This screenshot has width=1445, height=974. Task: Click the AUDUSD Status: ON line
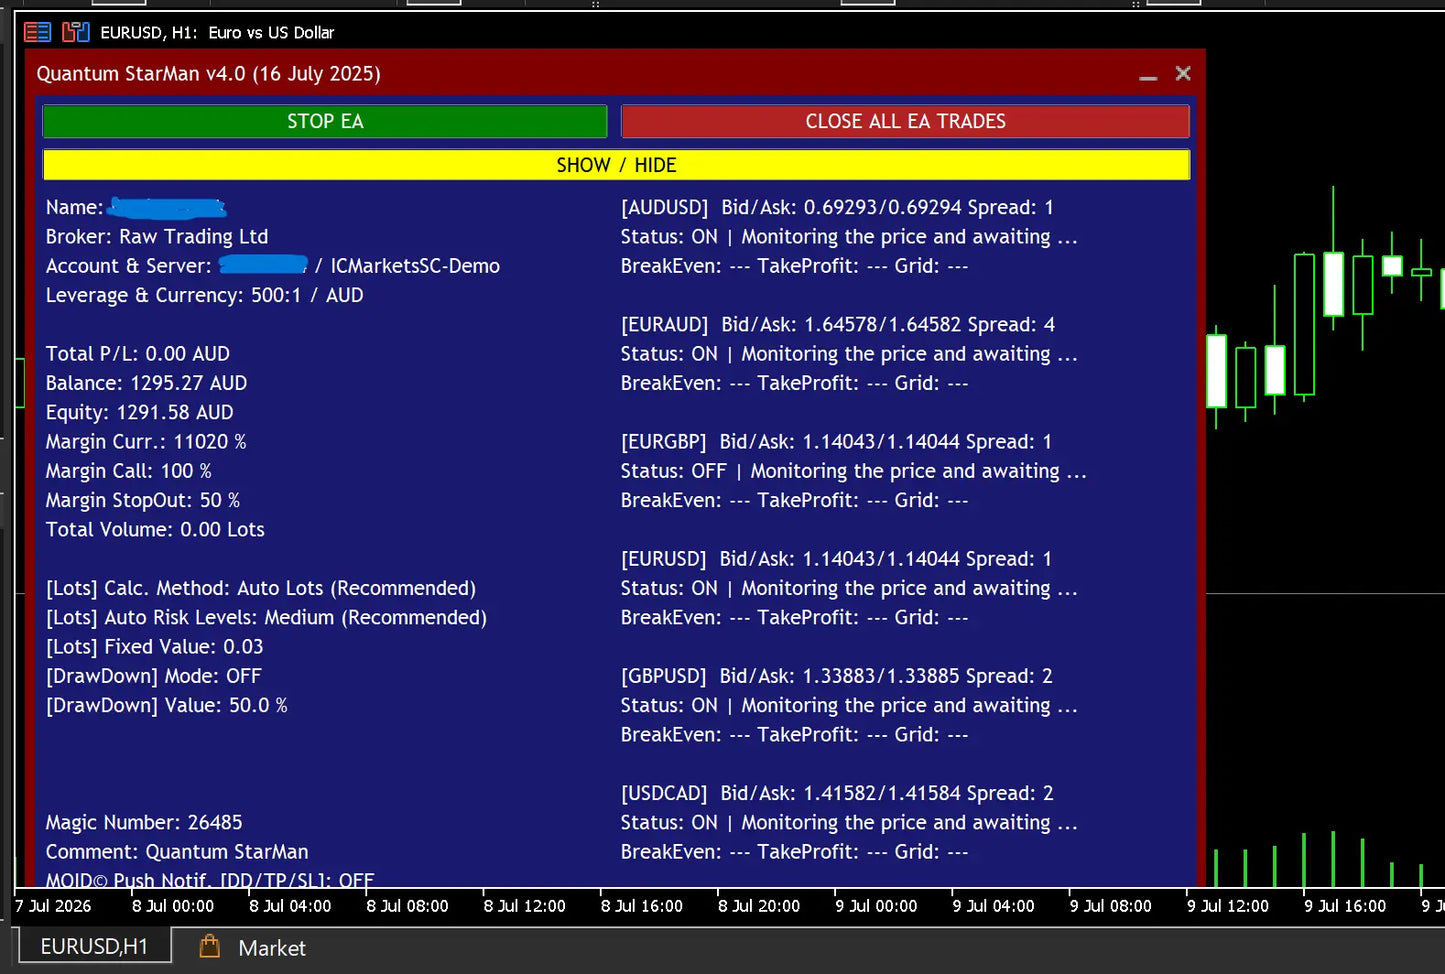pos(849,237)
